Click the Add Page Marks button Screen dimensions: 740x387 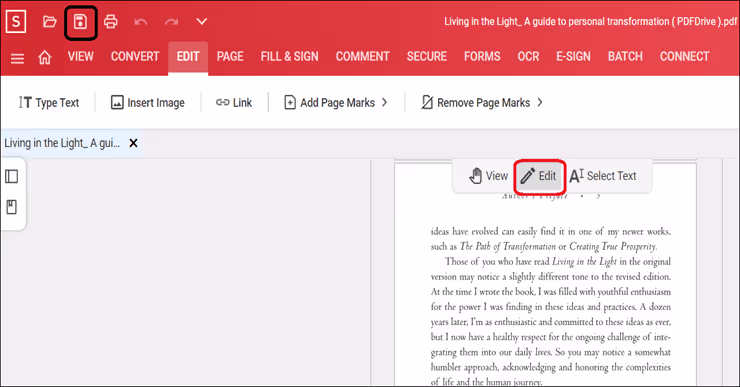(329, 102)
